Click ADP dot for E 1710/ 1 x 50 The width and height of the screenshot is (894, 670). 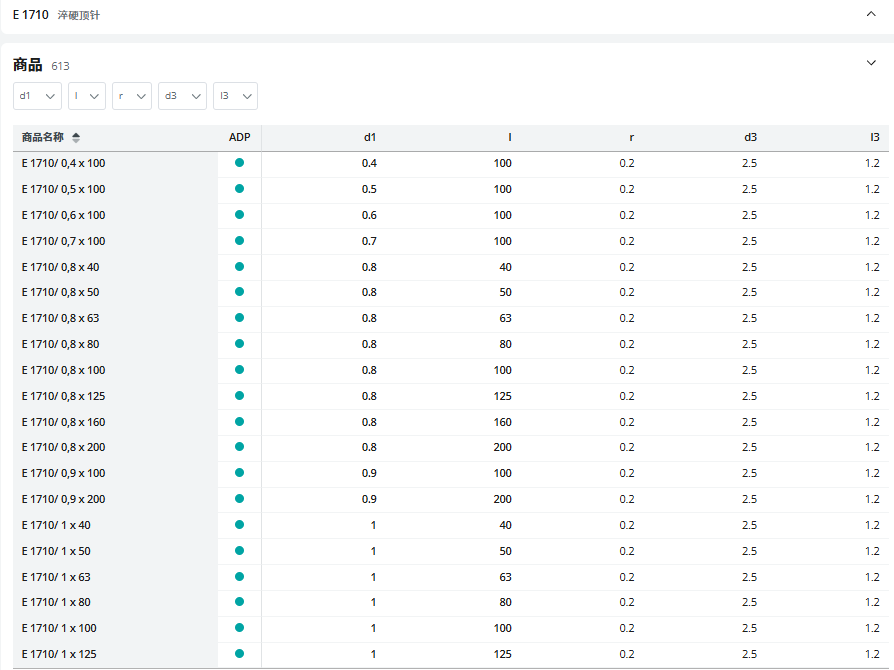pos(239,550)
